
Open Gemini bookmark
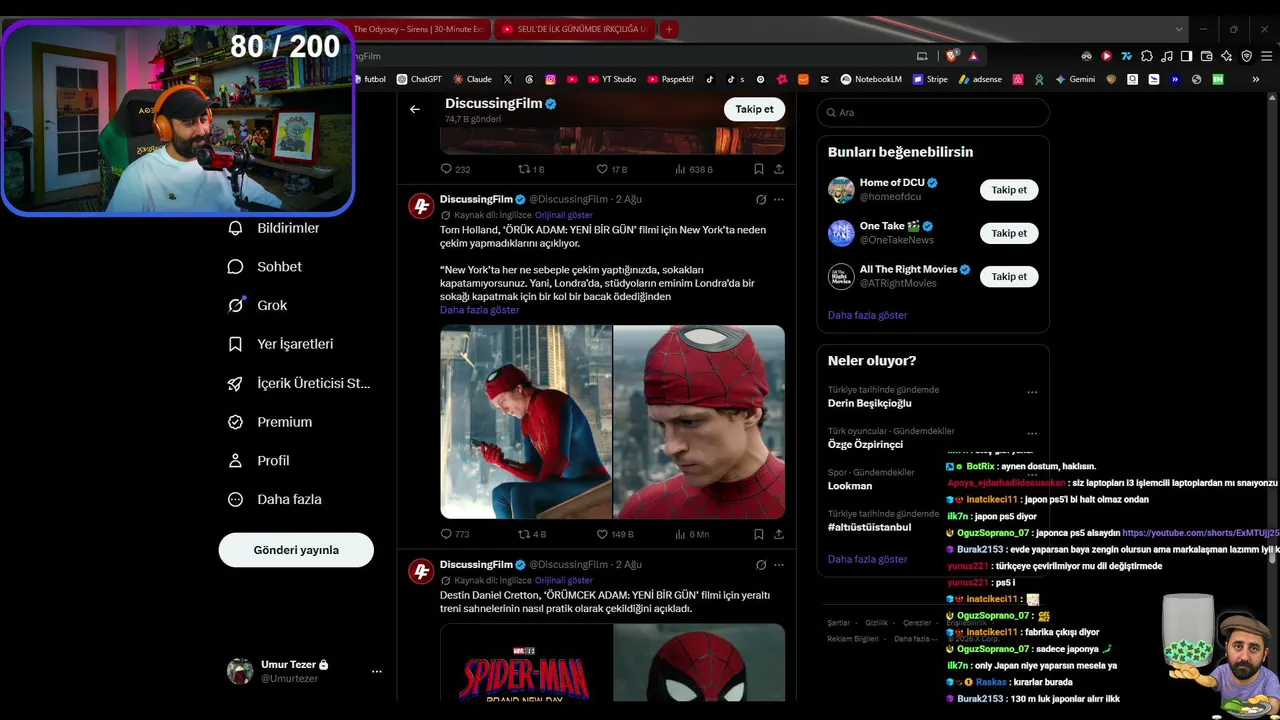1075,79
